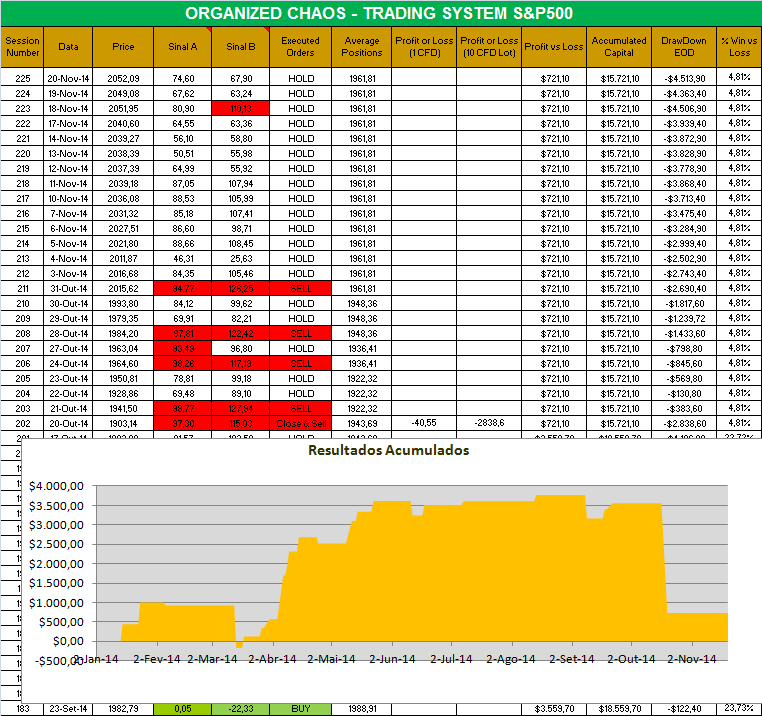Select the price cell 1903,14
This screenshot has width=762, height=716.
click(x=123, y=423)
